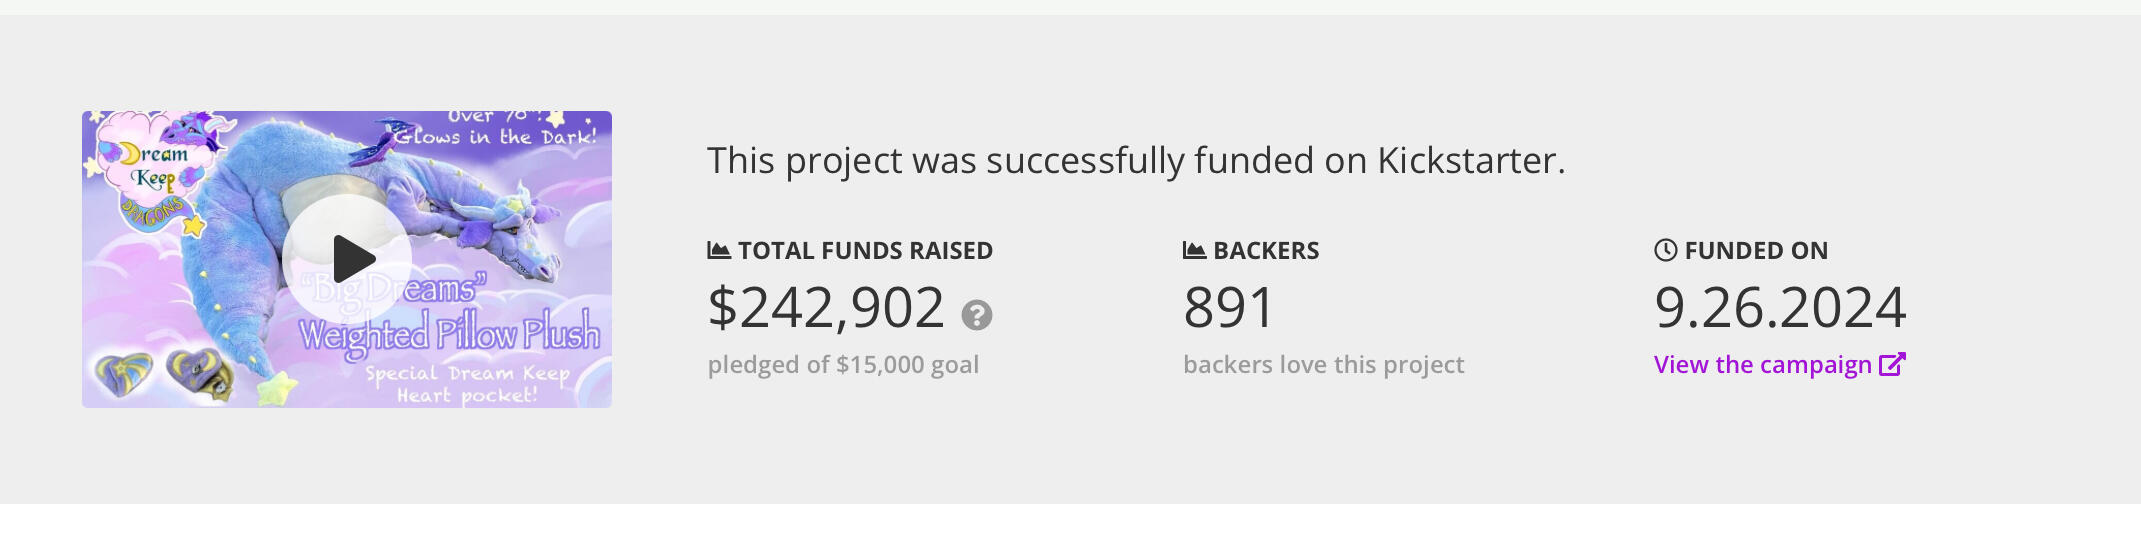Select the $242,902 funds amount
The width and height of the screenshot is (2141, 556).
[x=826, y=307]
